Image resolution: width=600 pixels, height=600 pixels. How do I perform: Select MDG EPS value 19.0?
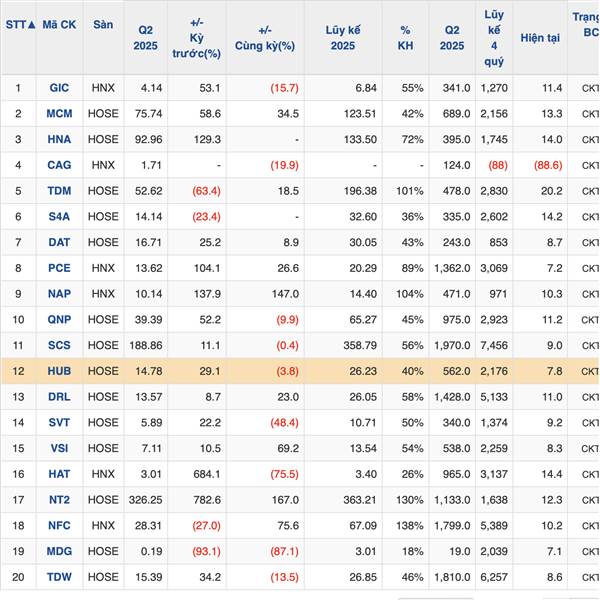coord(460,551)
